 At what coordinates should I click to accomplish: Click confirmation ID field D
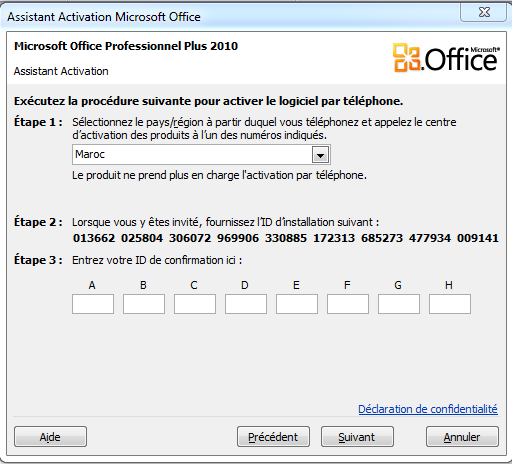246,304
